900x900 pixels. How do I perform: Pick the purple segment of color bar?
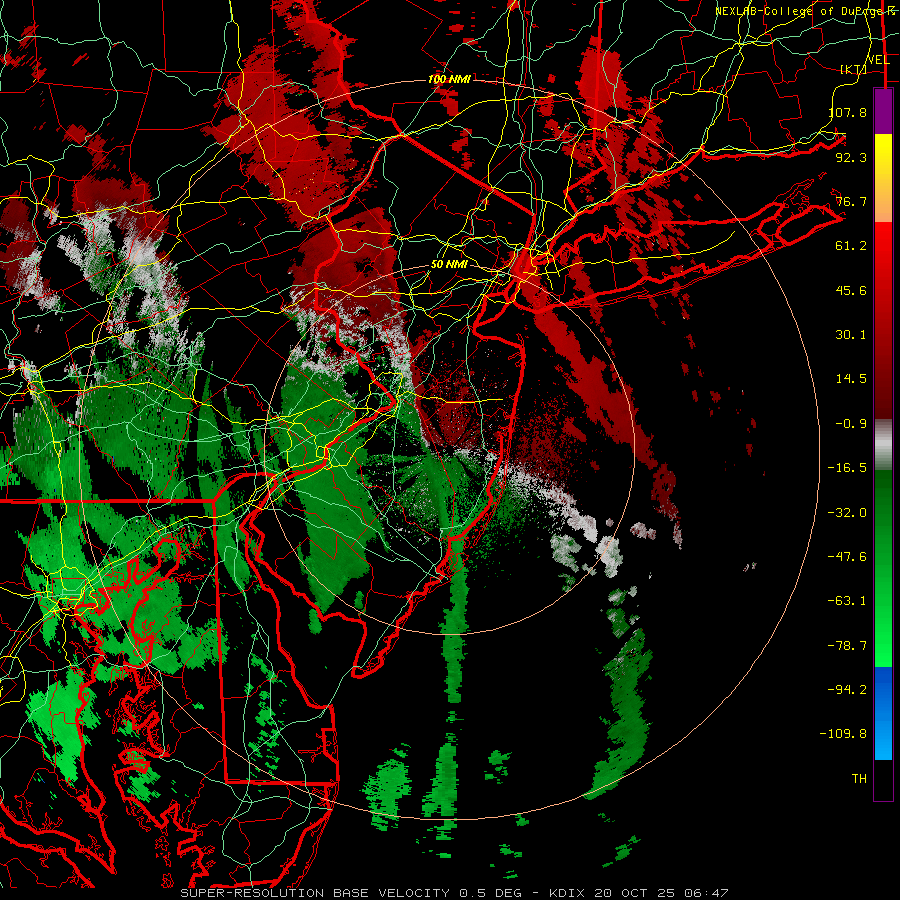point(883,111)
